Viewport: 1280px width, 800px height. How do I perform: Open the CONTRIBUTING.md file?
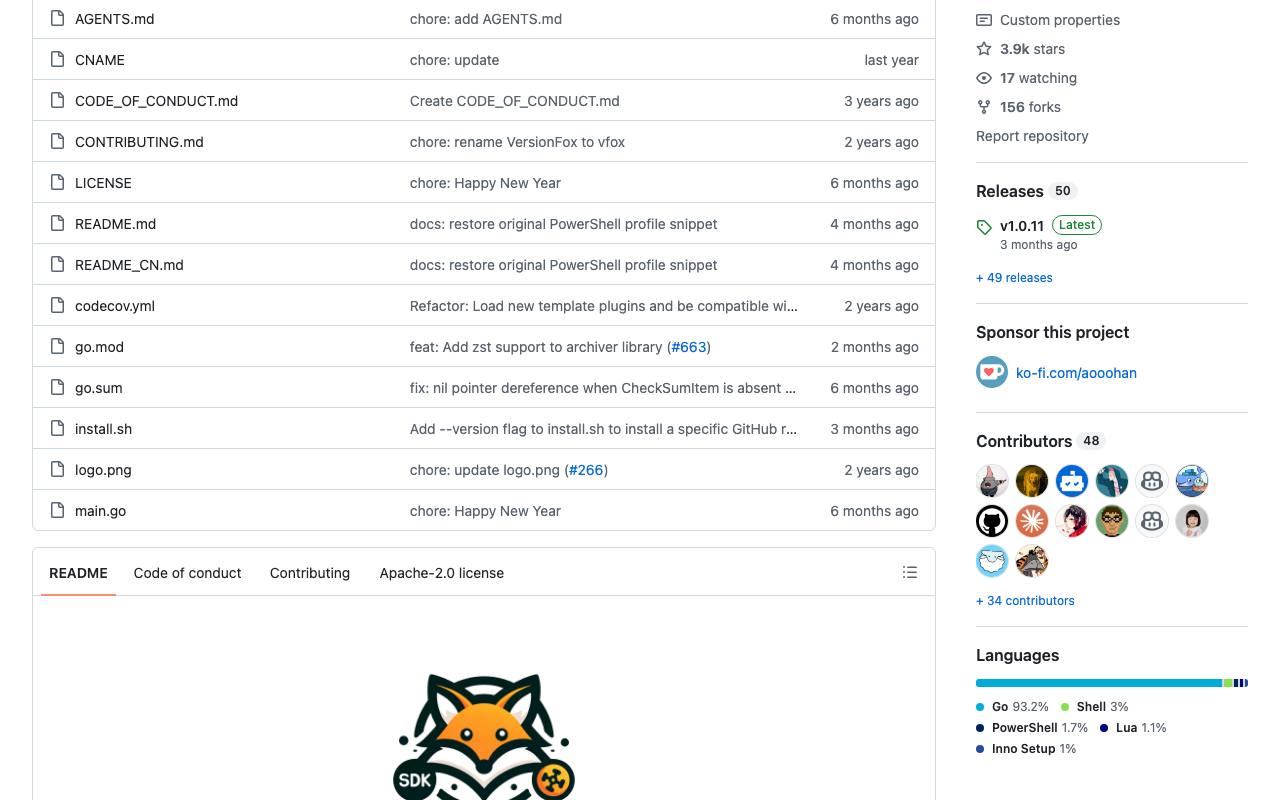(139, 142)
